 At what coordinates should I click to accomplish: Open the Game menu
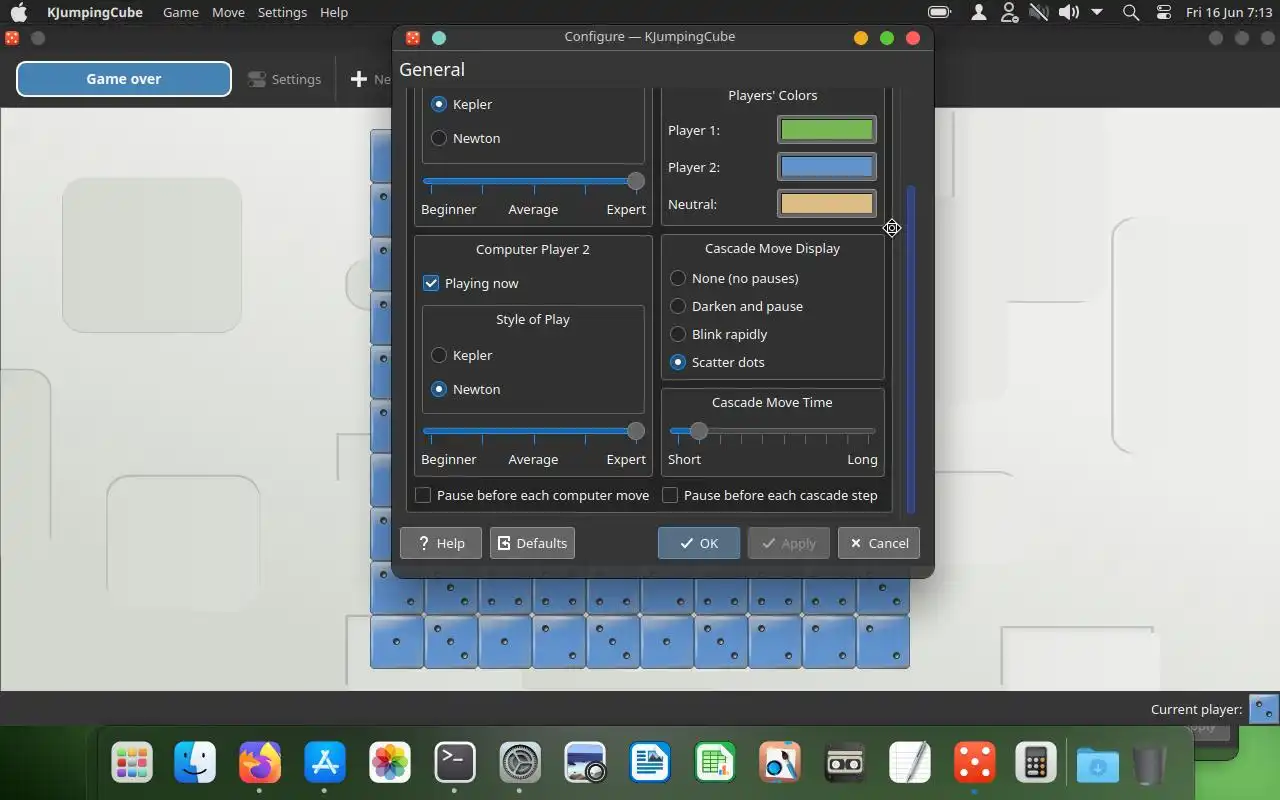pos(181,12)
